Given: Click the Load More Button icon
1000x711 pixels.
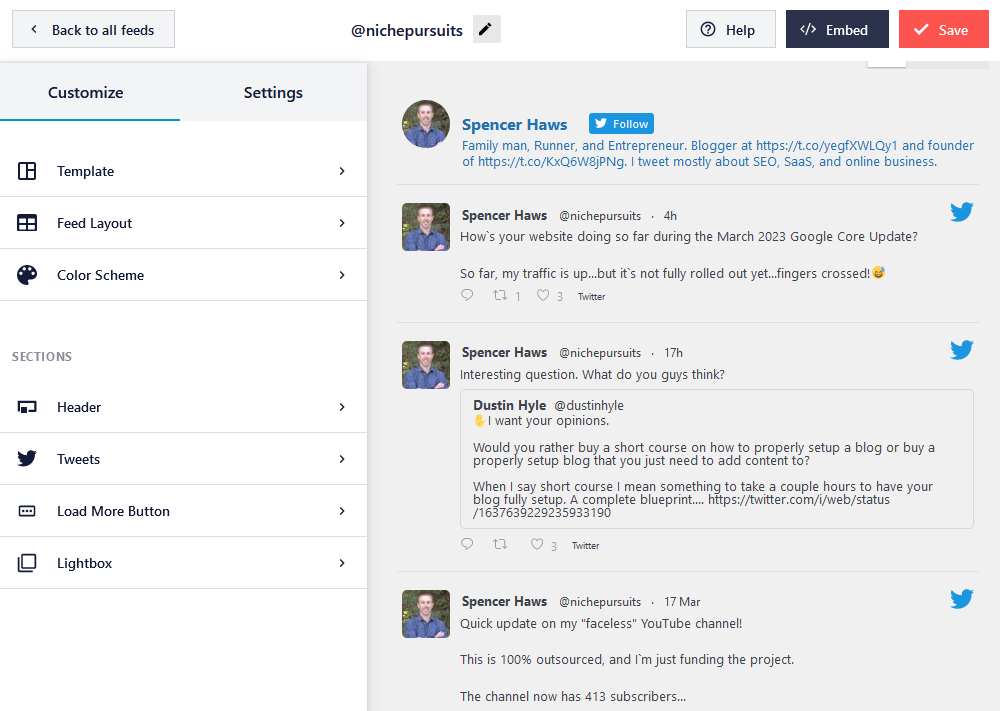Looking at the screenshot, I should tap(27, 511).
